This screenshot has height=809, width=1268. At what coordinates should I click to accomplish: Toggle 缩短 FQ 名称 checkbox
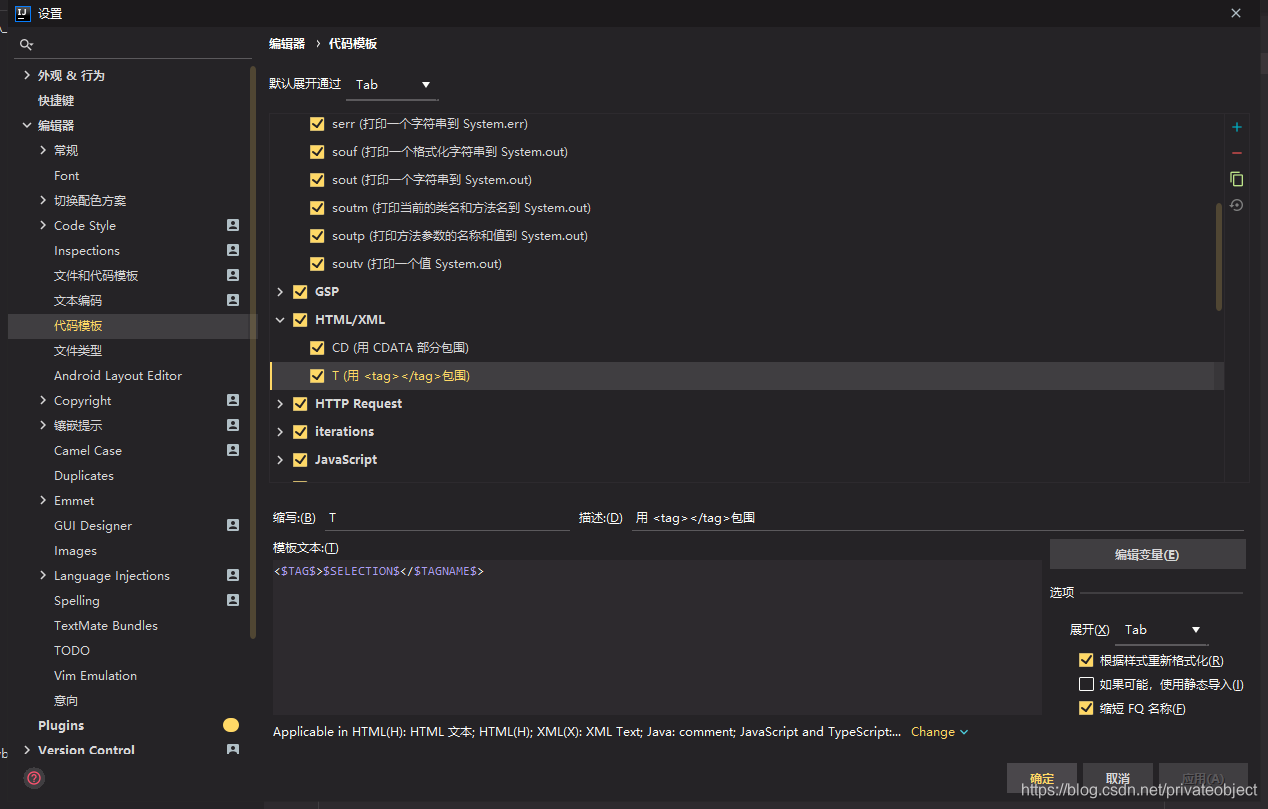[1086, 708]
